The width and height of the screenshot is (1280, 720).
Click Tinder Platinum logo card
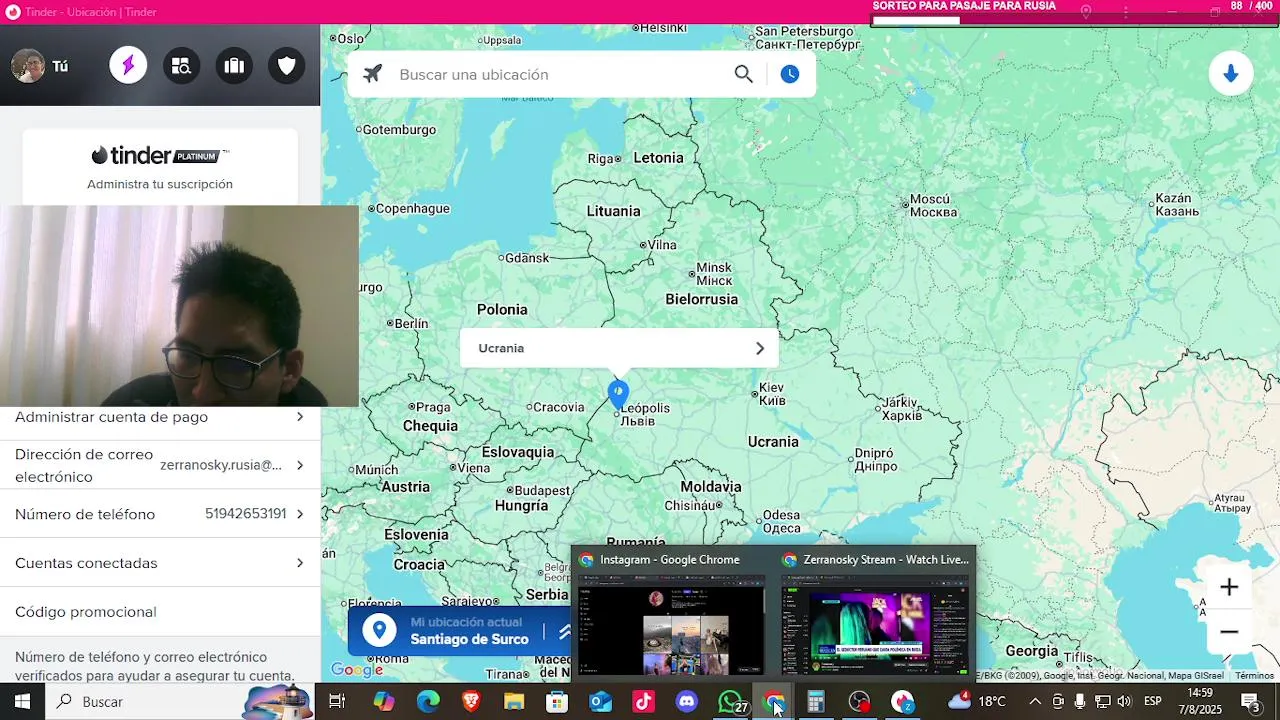[x=160, y=155]
